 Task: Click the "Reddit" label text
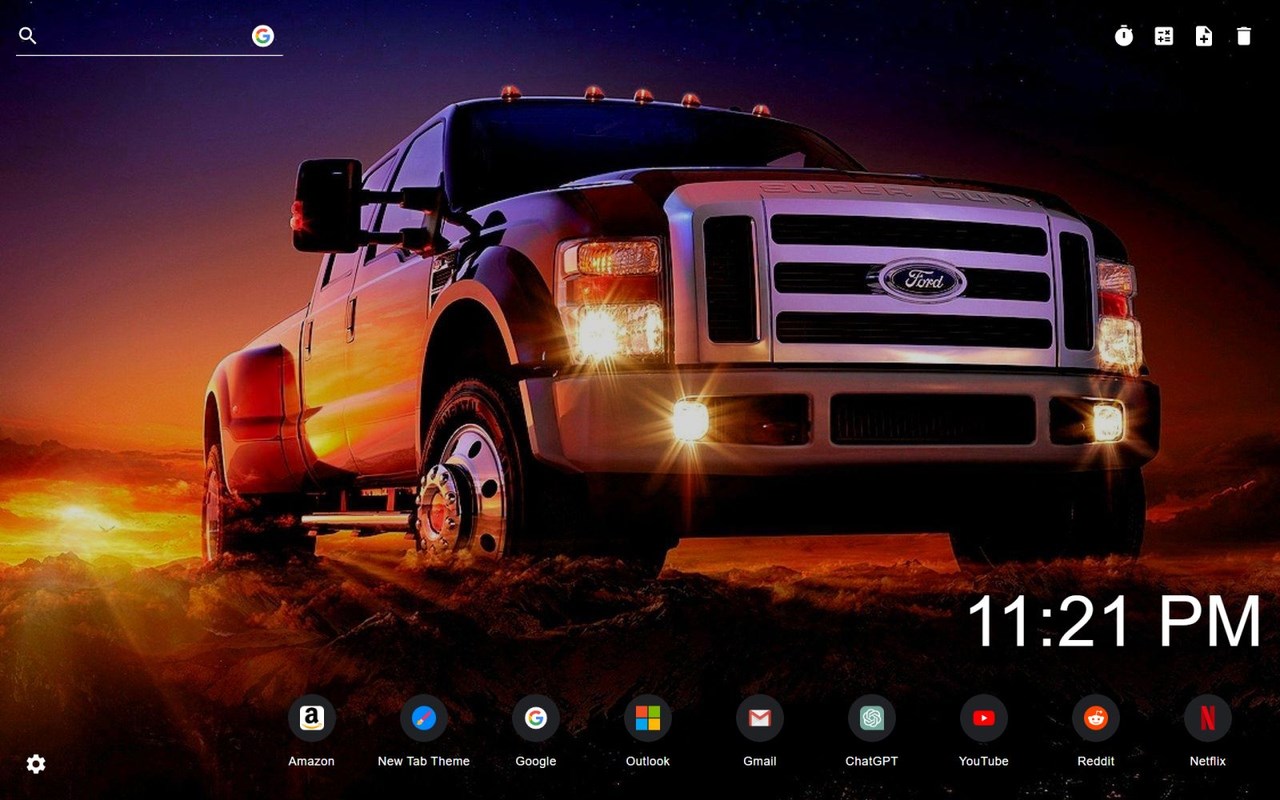[x=1096, y=761]
